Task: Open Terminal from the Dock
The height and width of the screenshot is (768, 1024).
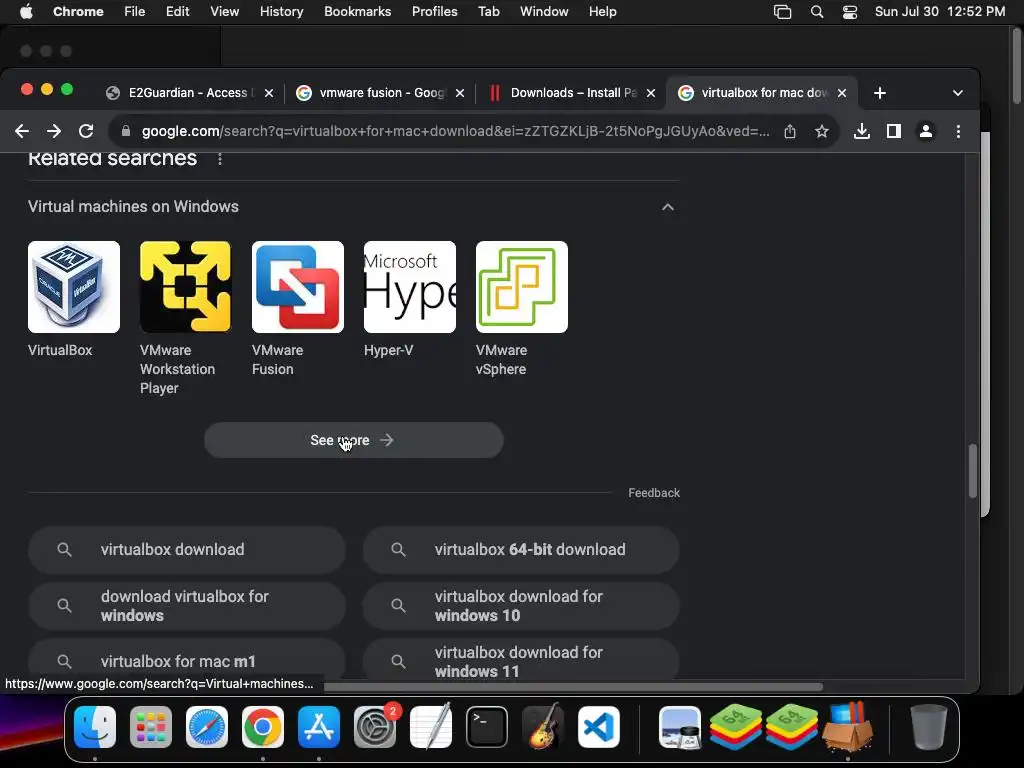Action: [487, 727]
